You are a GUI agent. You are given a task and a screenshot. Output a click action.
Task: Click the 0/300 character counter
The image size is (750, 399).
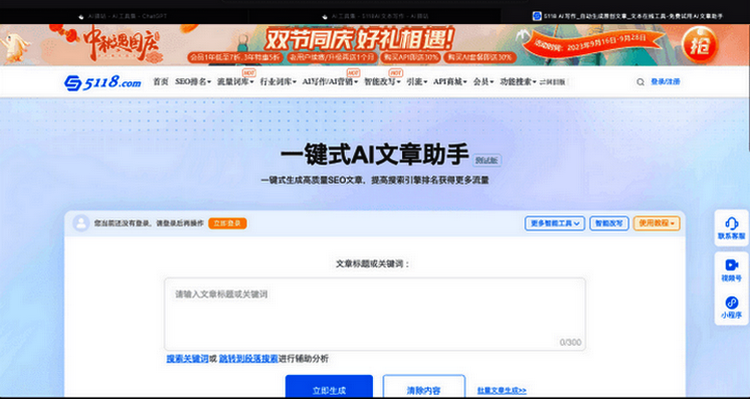pyautogui.click(x=570, y=342)
